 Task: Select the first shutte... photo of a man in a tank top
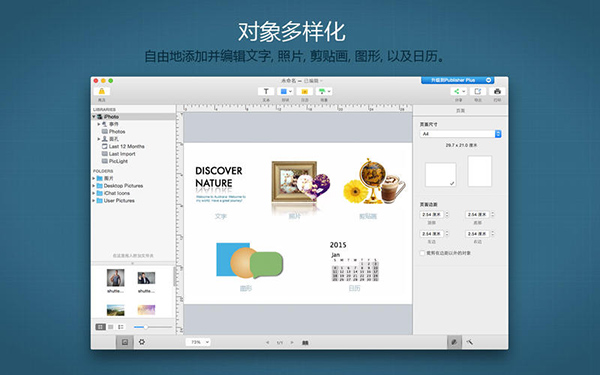tap(116, 278)
